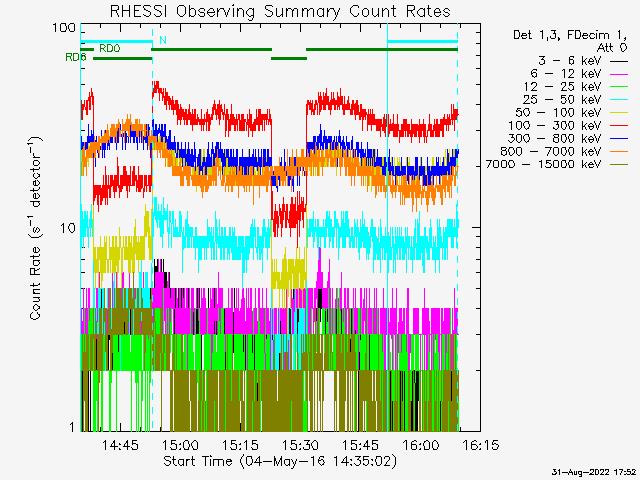Click the 14:45 tick label on time axis
The image size is (640, 480).
tap(121, 444)
